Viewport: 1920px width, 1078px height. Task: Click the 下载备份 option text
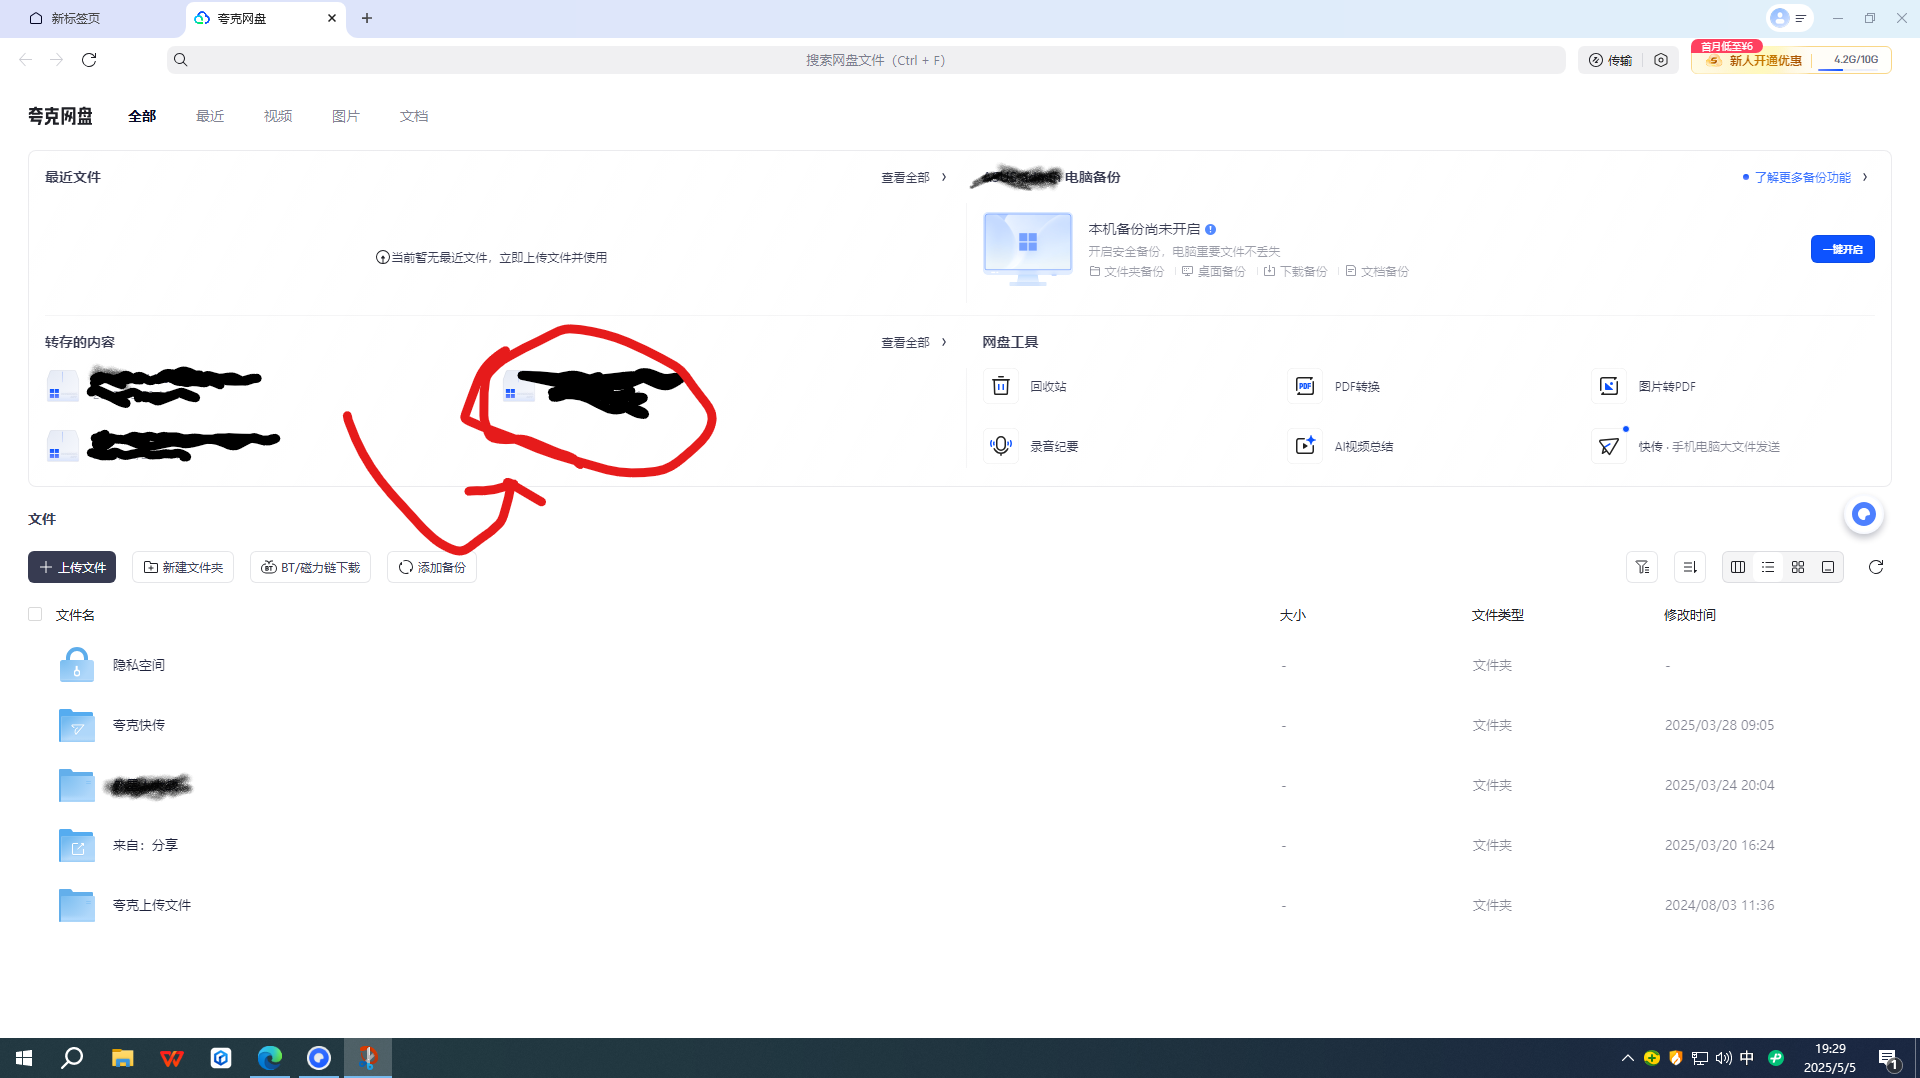pyautogui.click(x=1303, y=271)
